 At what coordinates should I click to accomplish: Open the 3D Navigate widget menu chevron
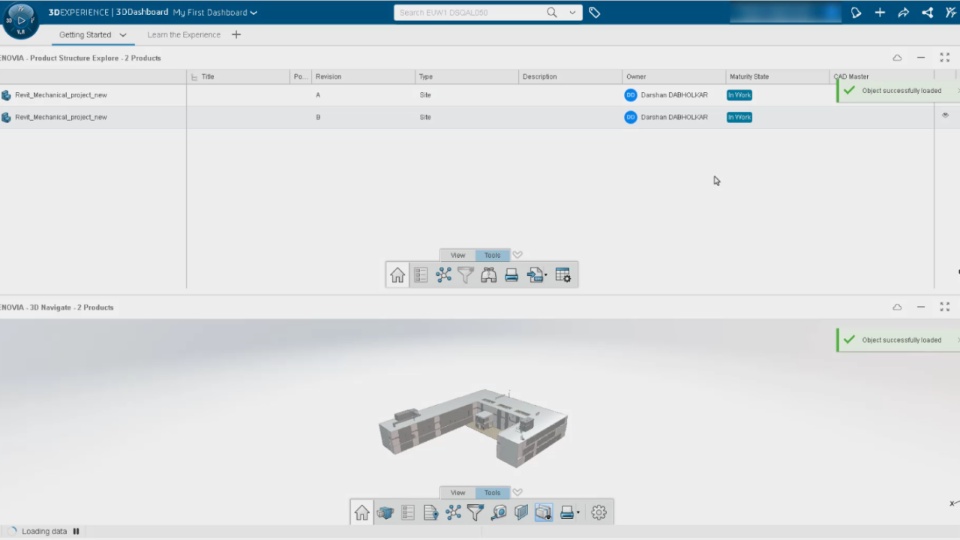tap(897, 307)
